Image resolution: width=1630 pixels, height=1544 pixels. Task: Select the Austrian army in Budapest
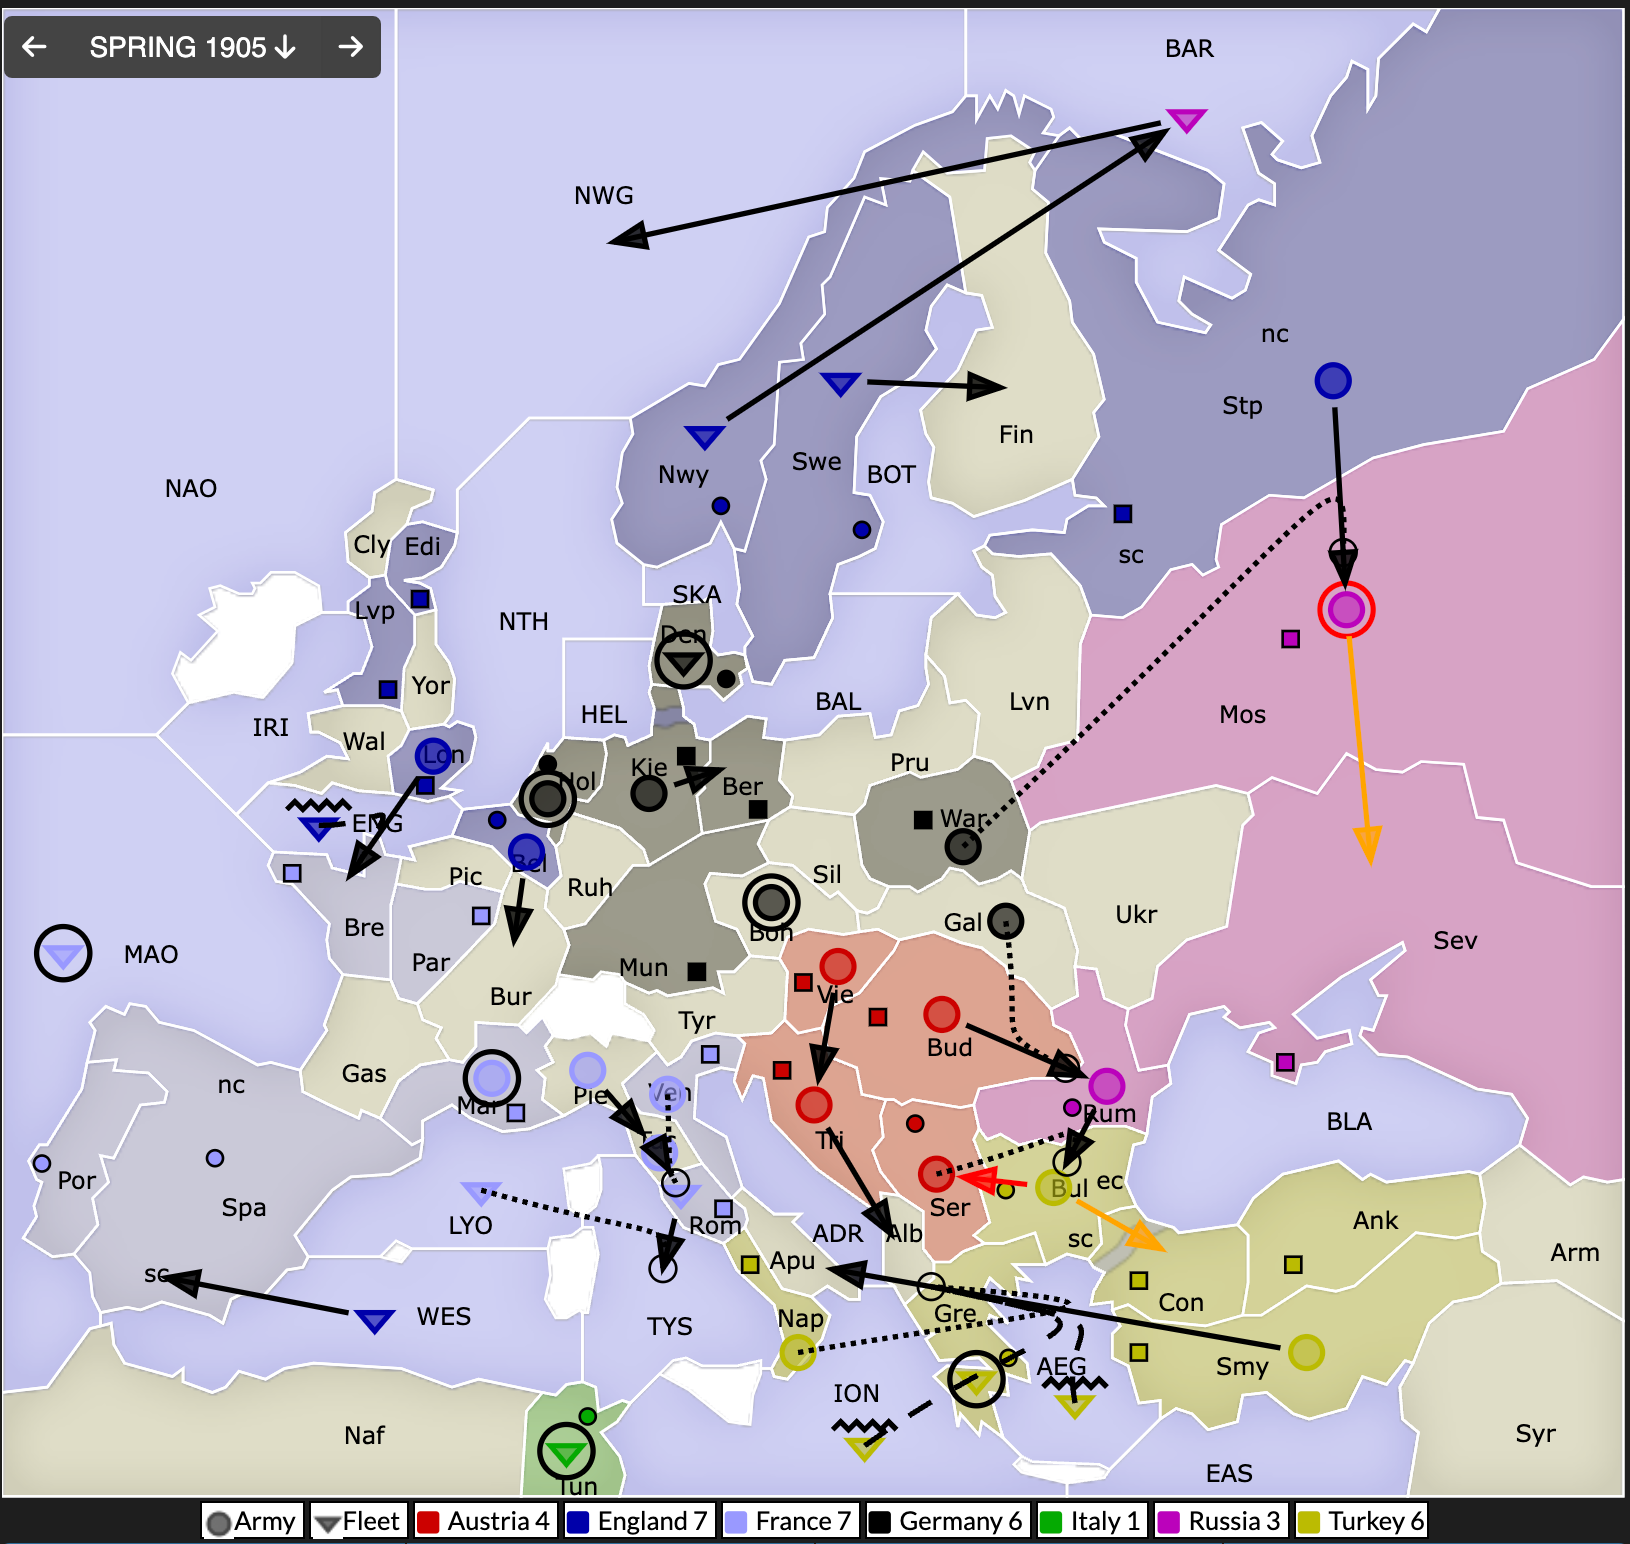click(x=942, y=1014)
